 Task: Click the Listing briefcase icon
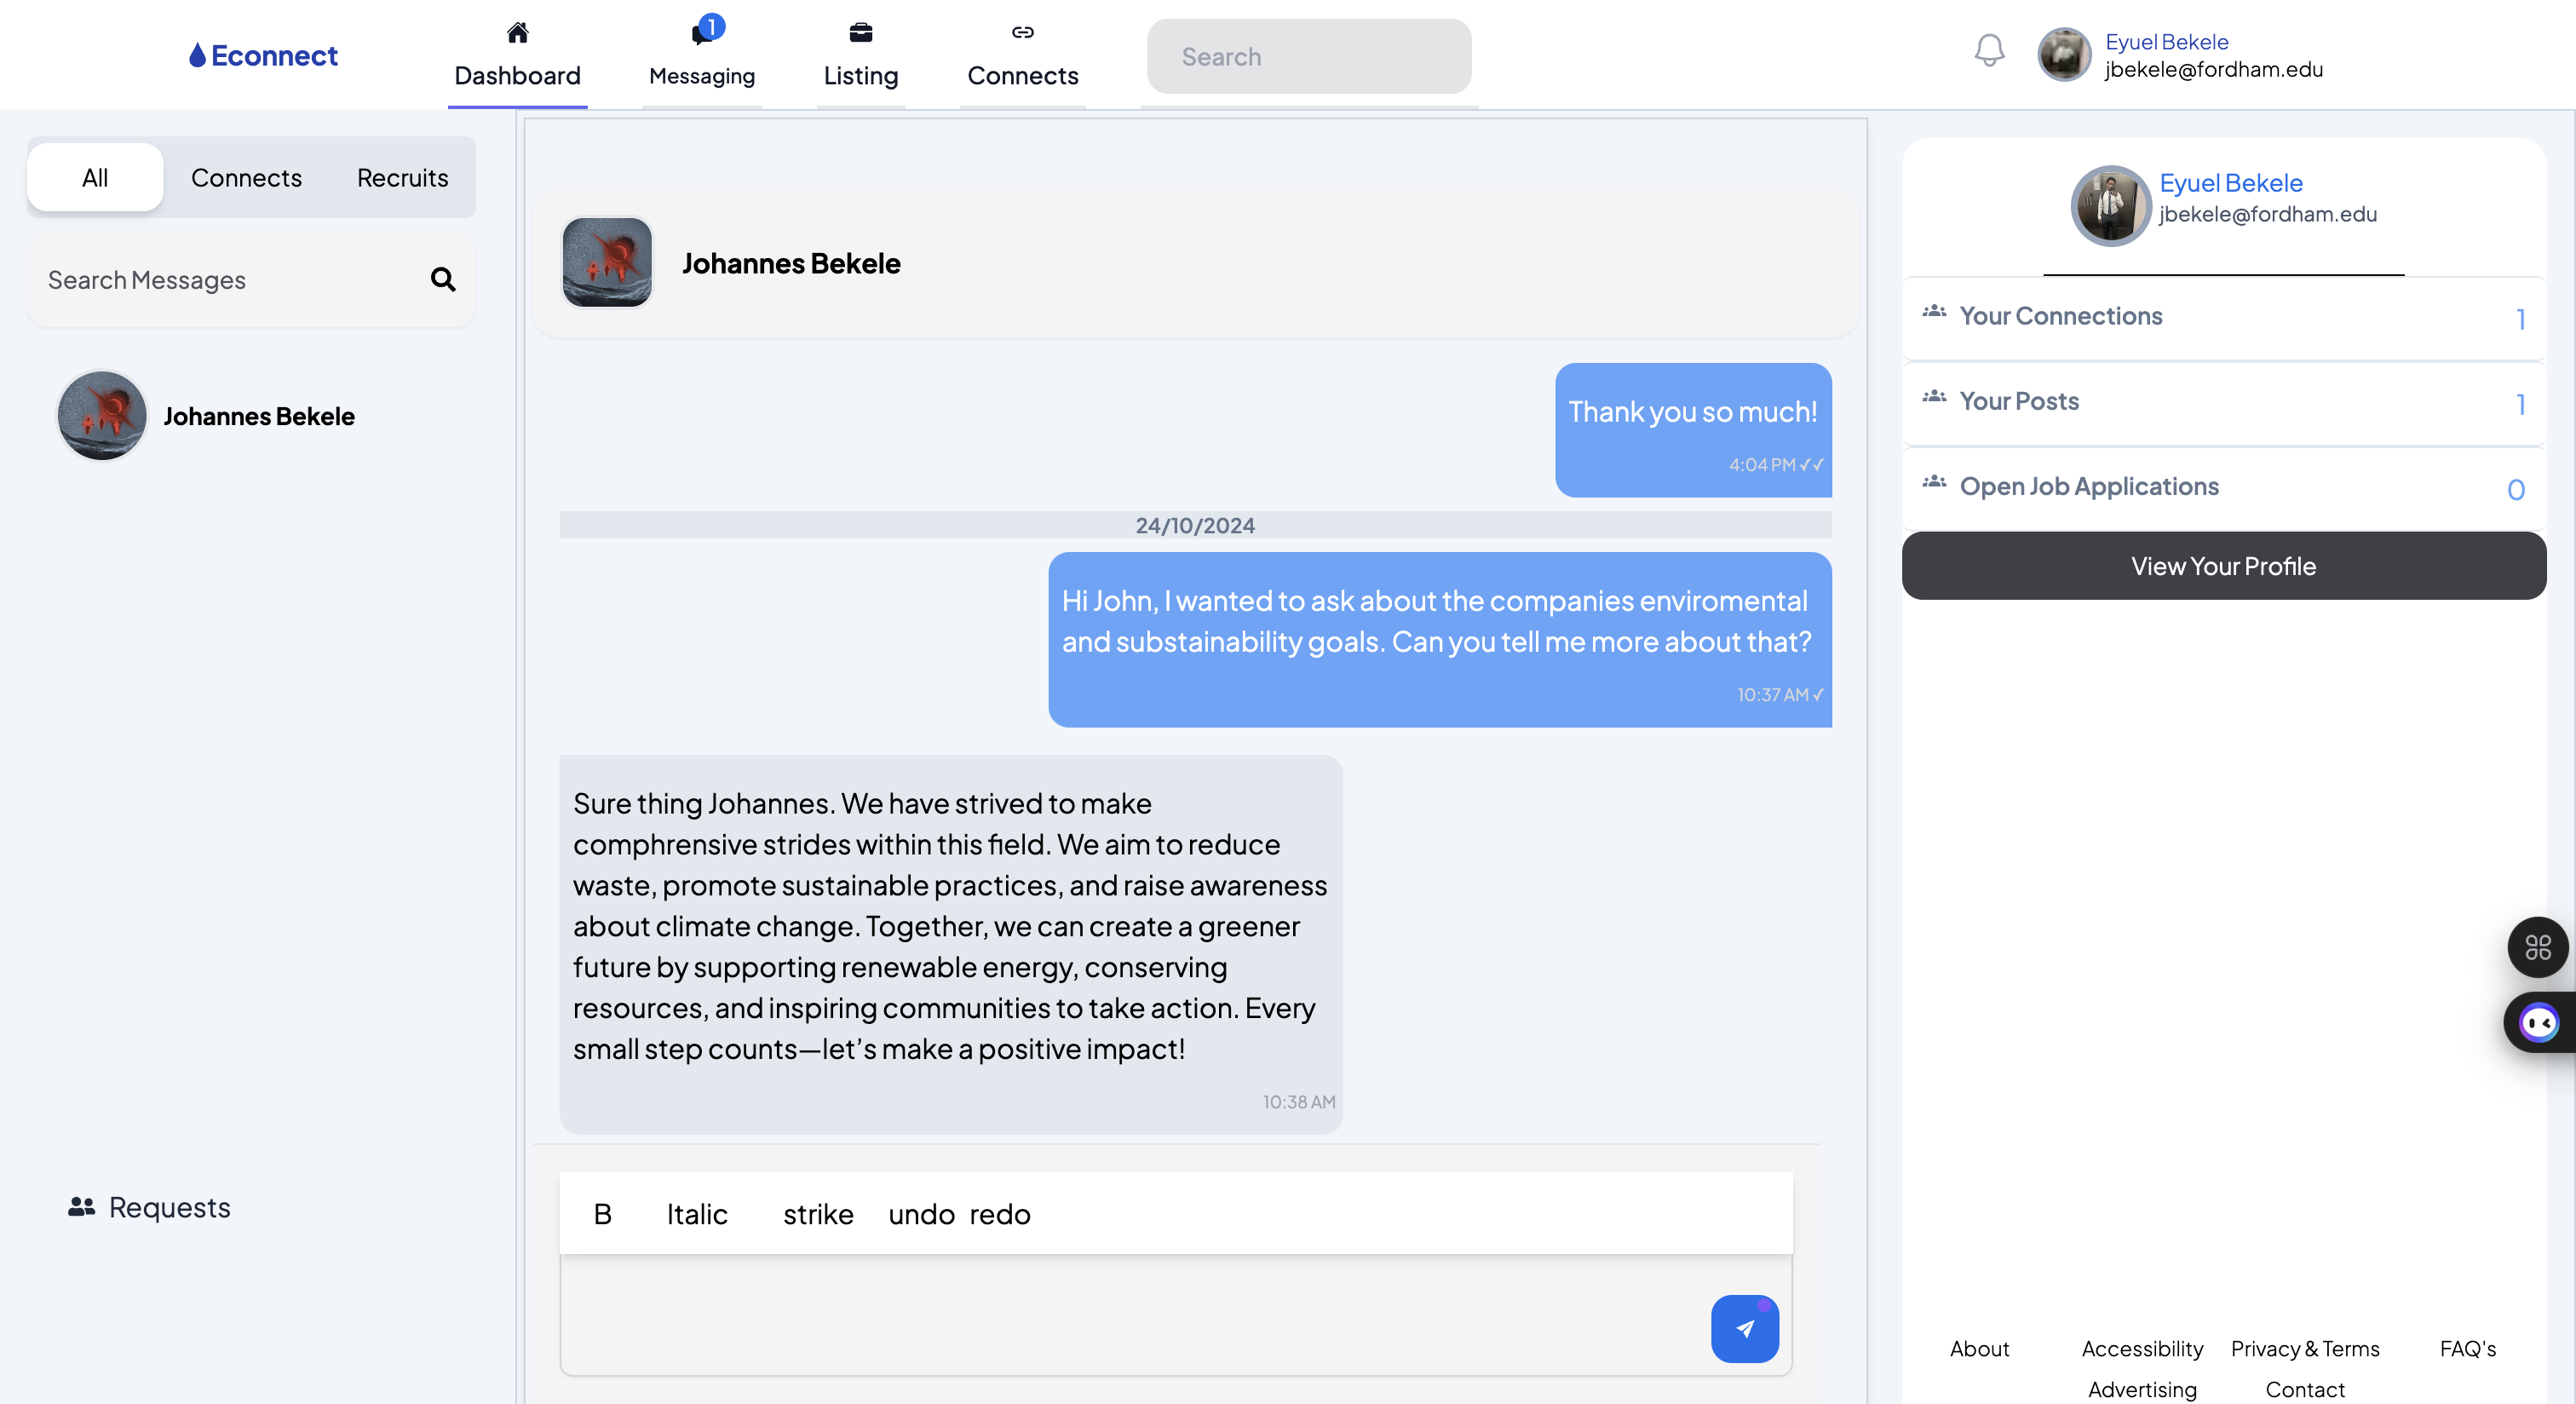pyautogui.click(x=861, y=33)
